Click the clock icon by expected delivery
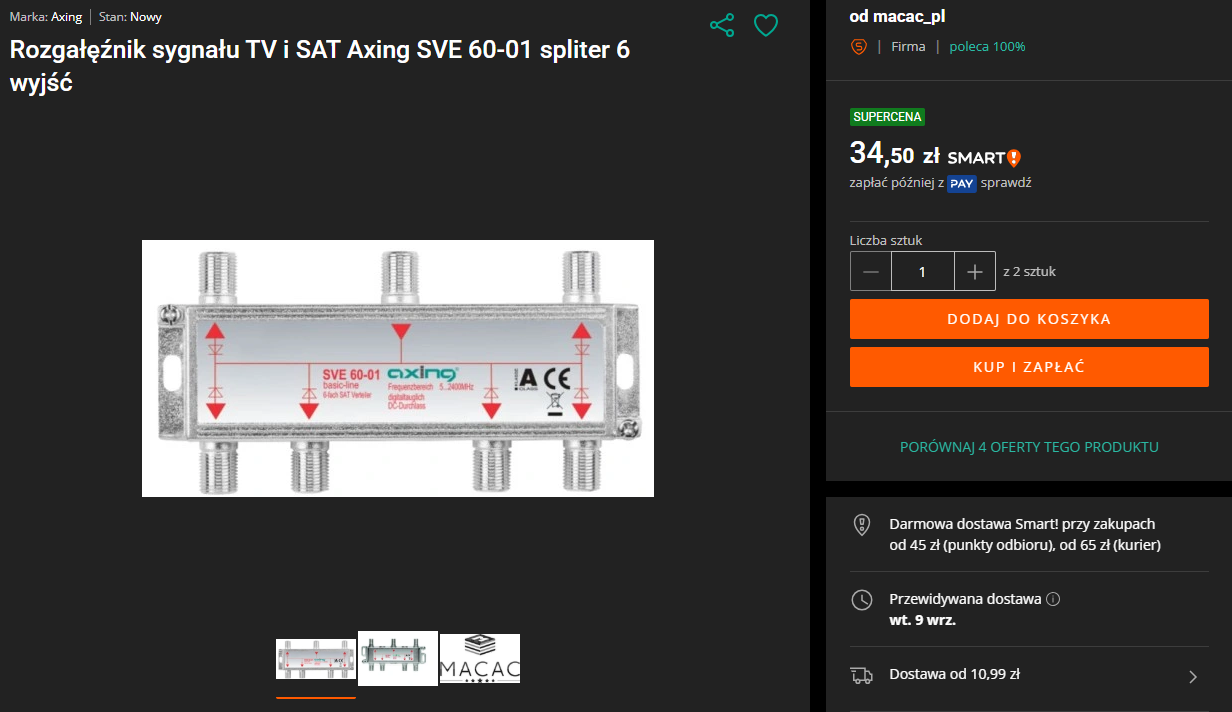 pyautogui.click(x=861, y=600)
